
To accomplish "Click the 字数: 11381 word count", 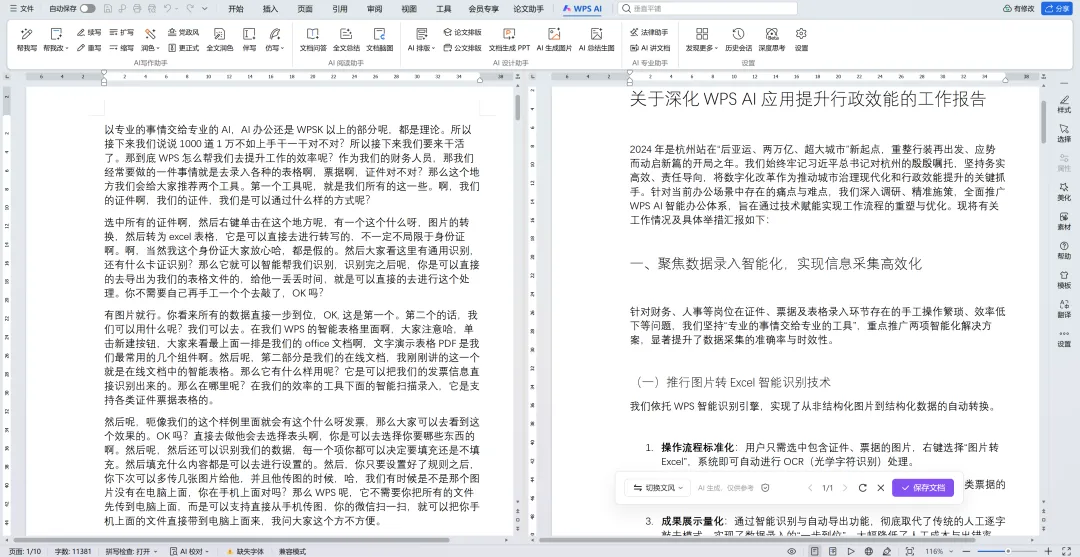I will [73, 551].
